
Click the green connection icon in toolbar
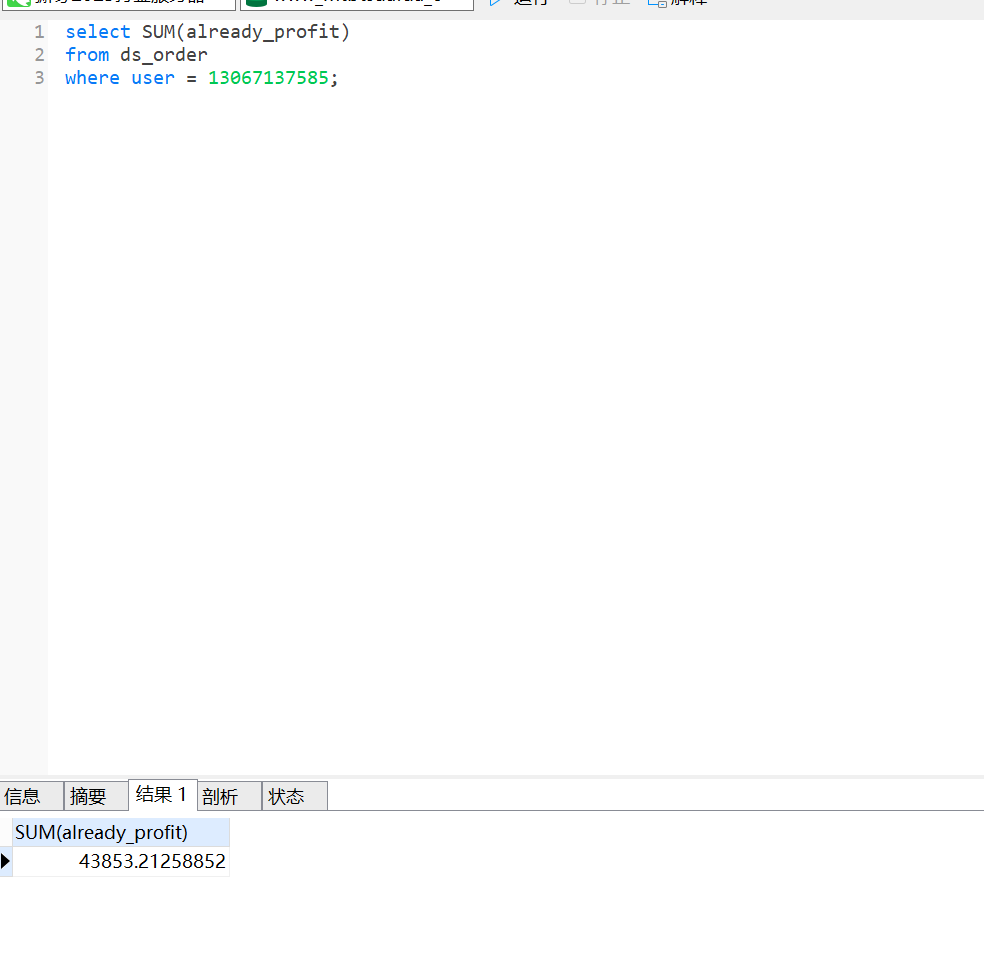18,3
